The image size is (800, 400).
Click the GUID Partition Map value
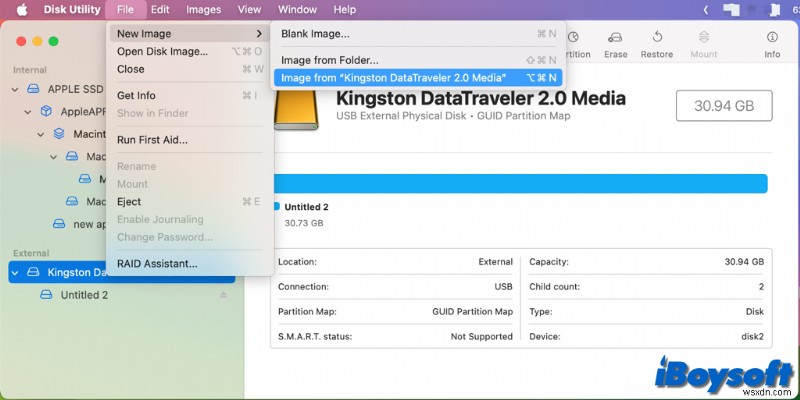coord(472,311)
